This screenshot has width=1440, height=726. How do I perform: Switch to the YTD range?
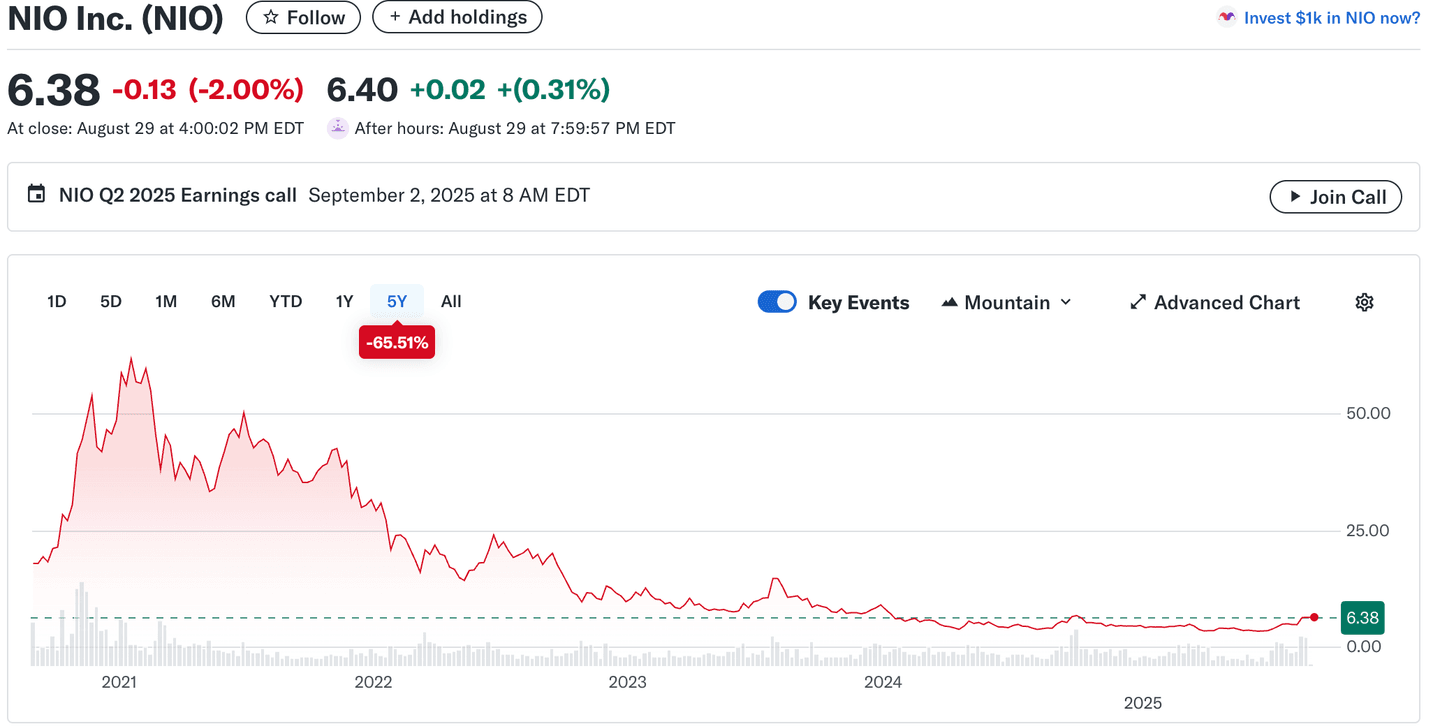pos(285,301)
